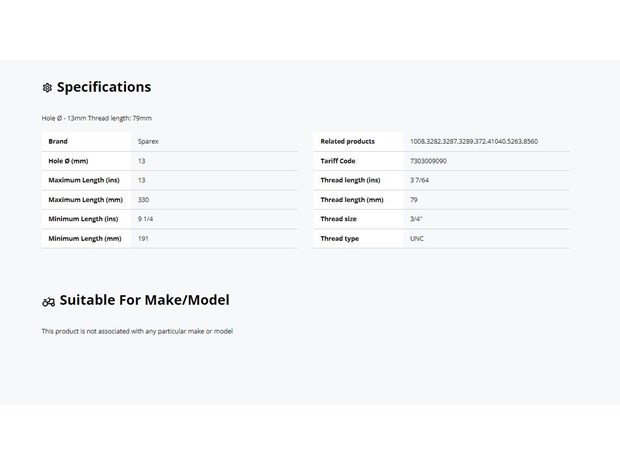Image resolution: width=620 pixels, height=465 pixels.
Task: Select the Maximum Length (ins) row
Action: coord(170,180)
